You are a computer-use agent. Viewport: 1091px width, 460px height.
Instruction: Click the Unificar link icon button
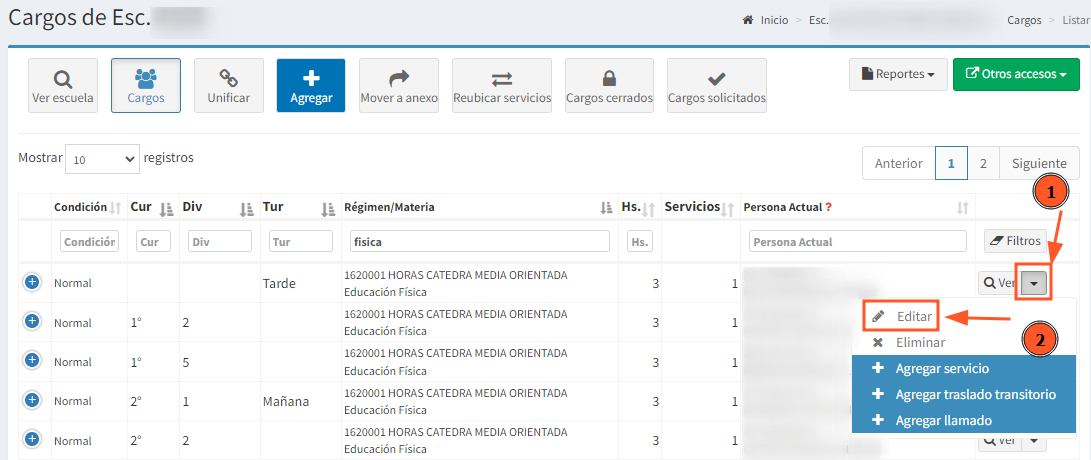pos(229,86)
